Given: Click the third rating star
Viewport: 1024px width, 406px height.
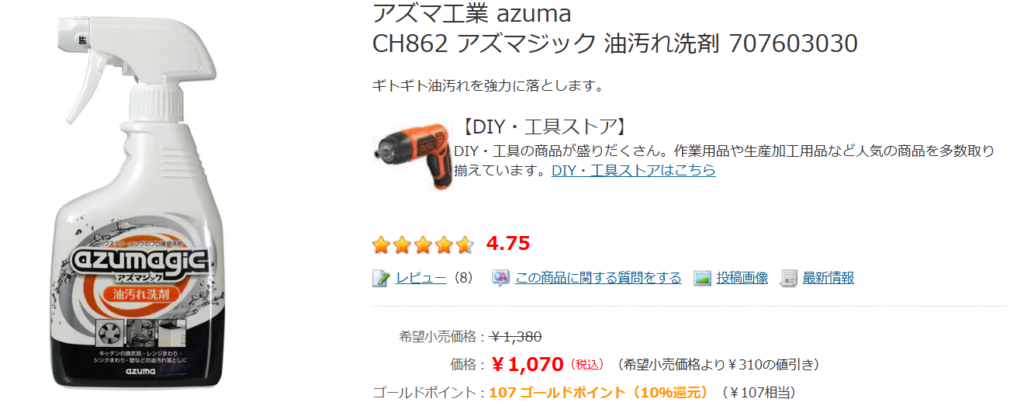Looking at the screenshot, I should click(423, 245).
